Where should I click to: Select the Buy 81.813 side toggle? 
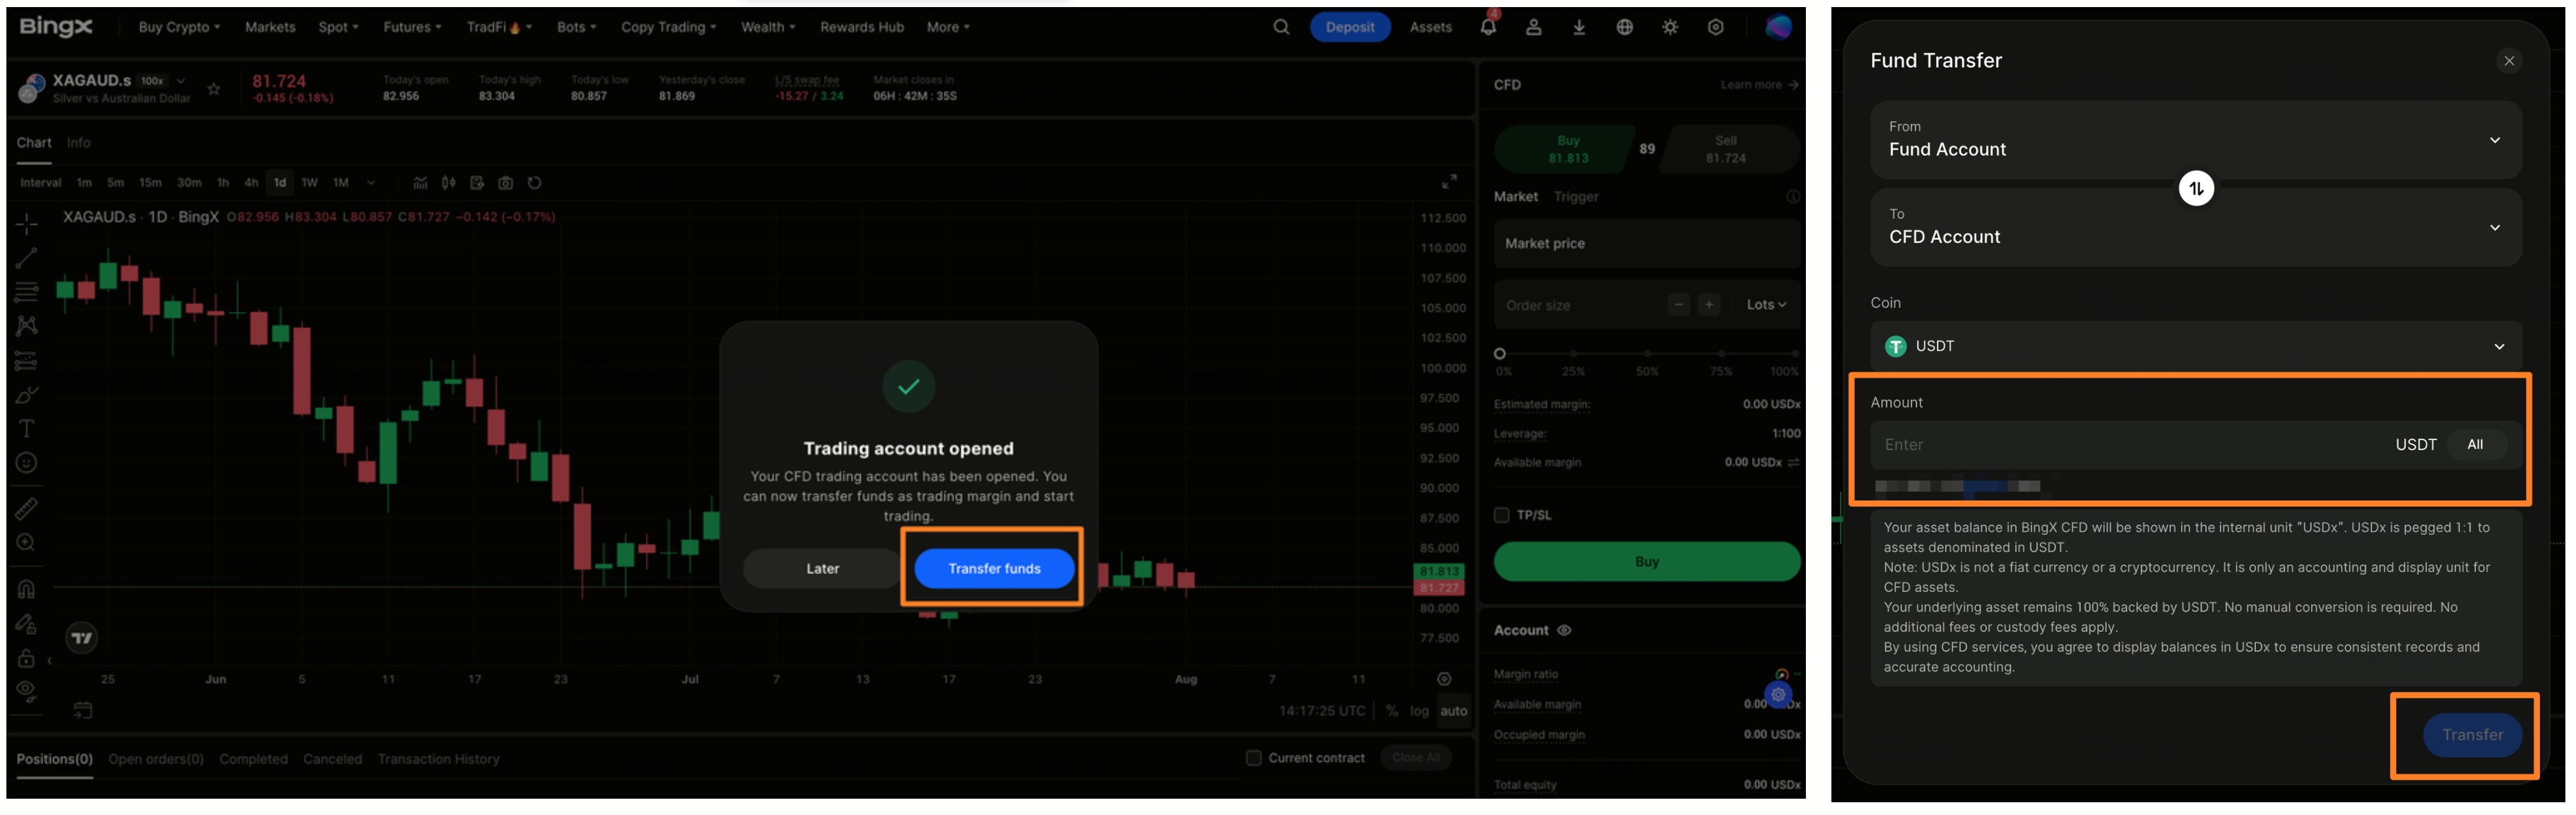pos(1567,149)
